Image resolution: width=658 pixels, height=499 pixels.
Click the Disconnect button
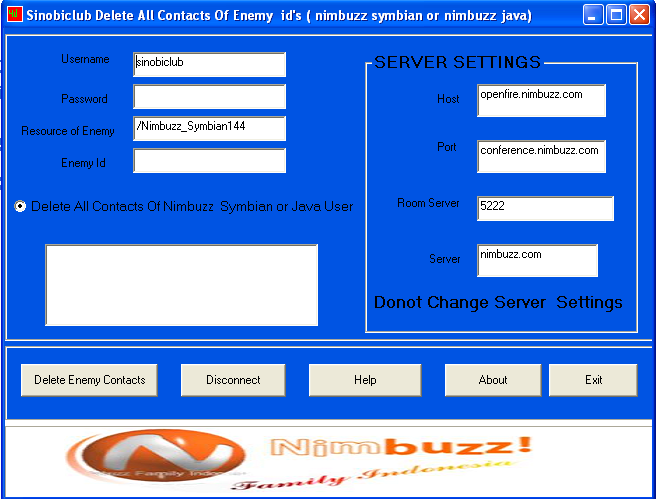pos(233,380)
